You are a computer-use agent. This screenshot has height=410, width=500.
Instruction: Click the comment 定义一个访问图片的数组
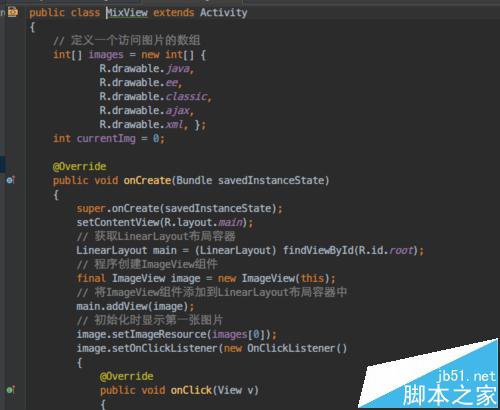tap(126, 41)
